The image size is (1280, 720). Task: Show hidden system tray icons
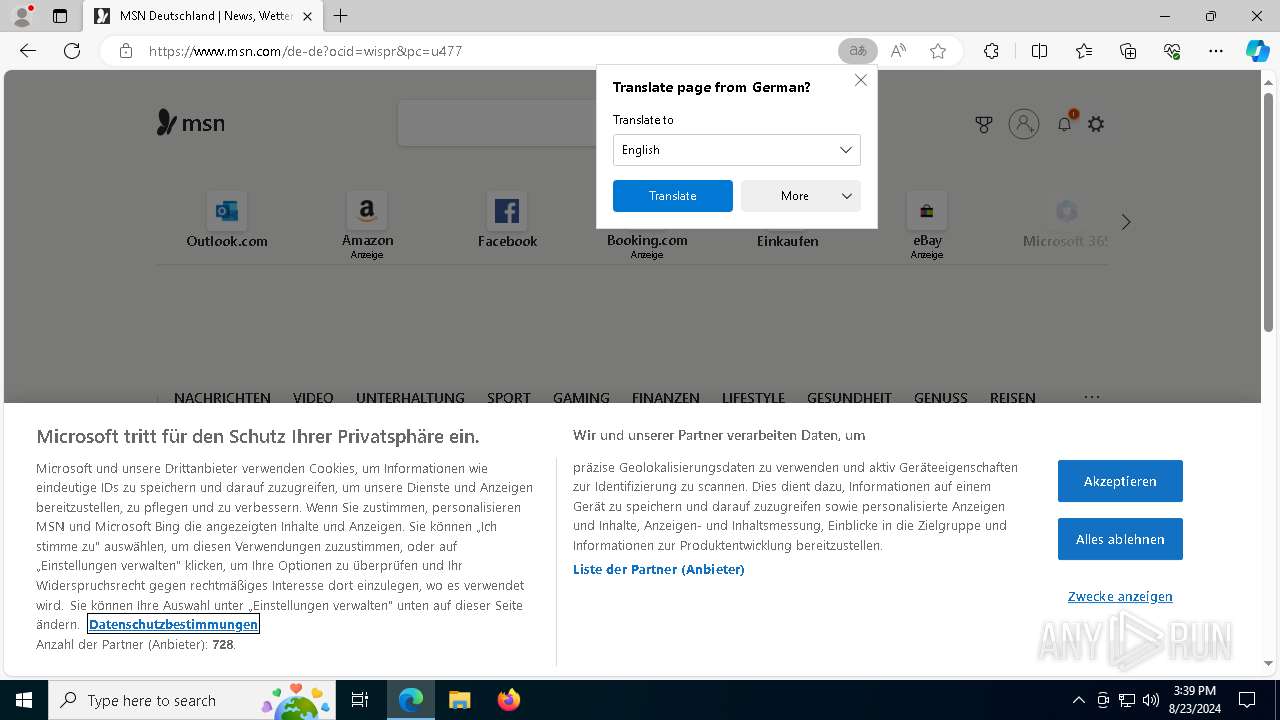(x=1078, y=700)
